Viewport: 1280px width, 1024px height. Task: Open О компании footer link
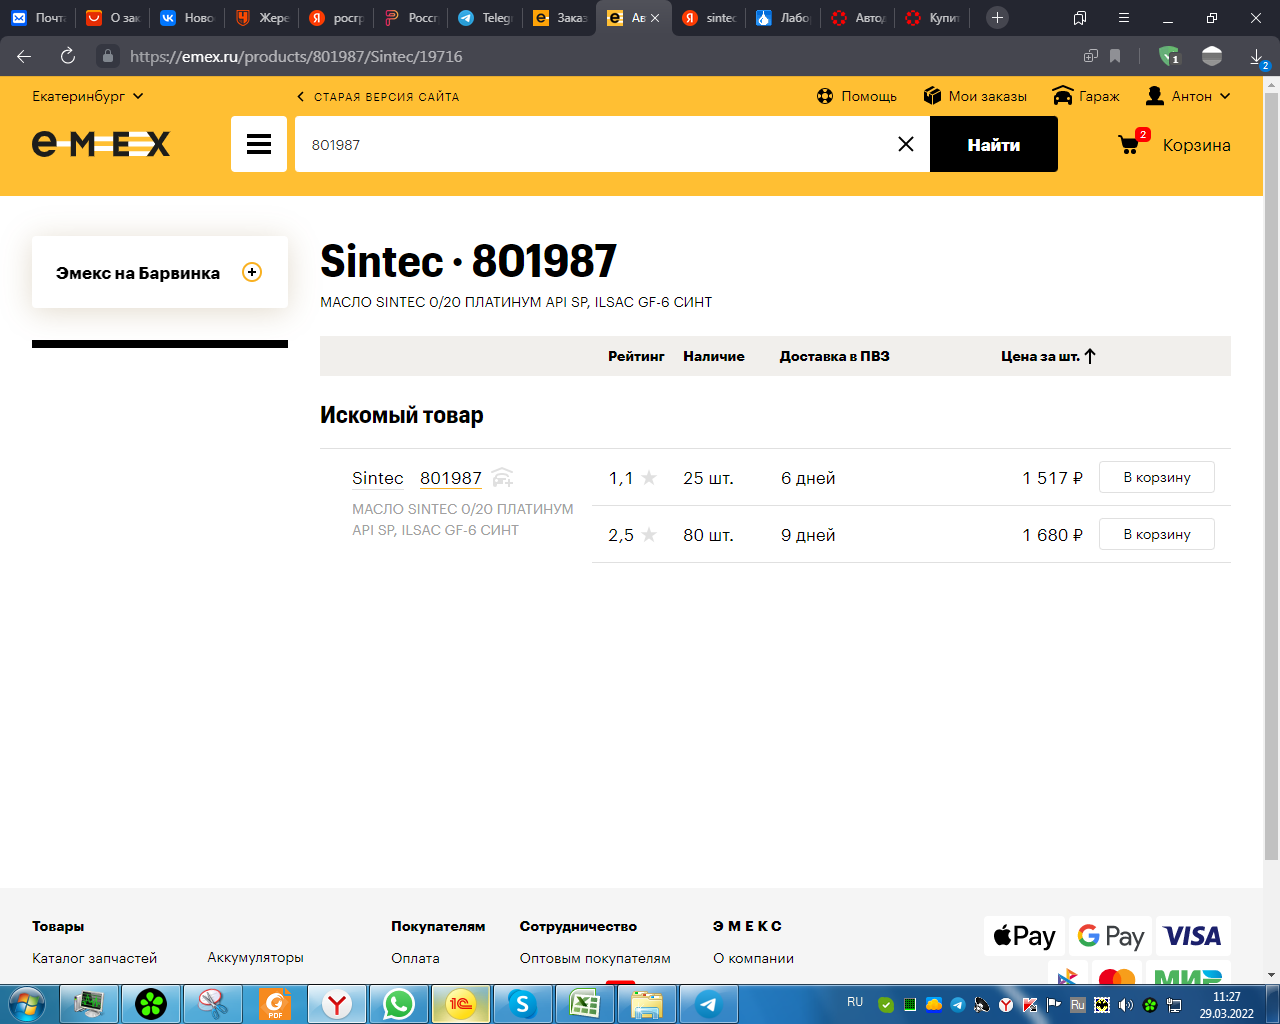click(753, 958)
